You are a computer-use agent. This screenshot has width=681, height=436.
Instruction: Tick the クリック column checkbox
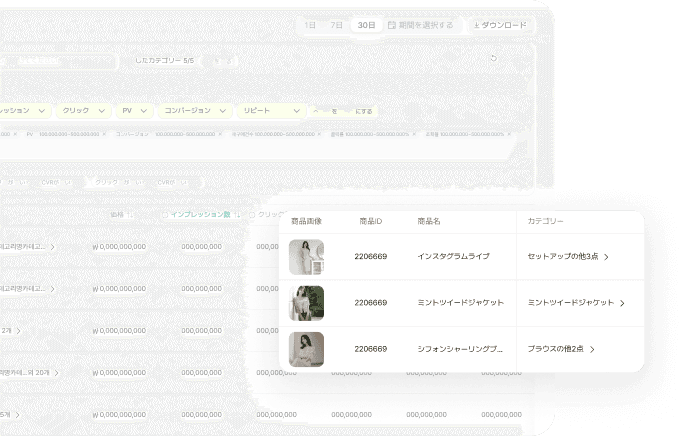coord(252,215)
